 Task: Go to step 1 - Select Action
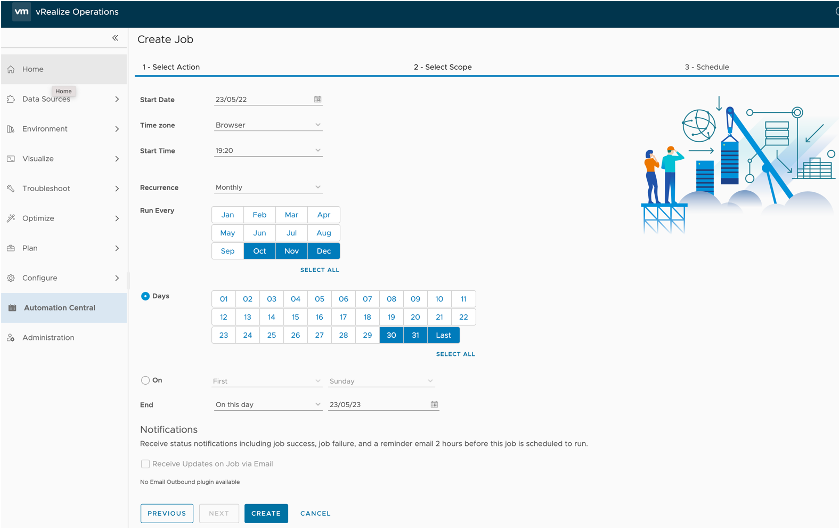pyautogui.click(x=171, y=67)
